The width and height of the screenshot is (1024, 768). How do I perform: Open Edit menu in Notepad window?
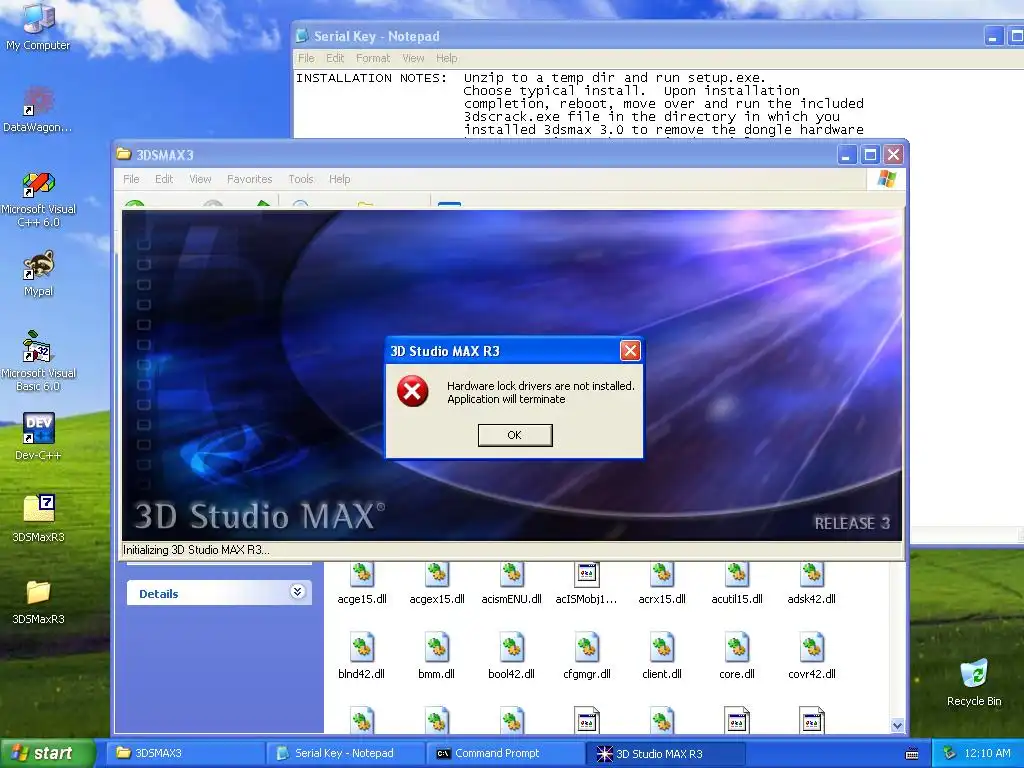point(335,58)
